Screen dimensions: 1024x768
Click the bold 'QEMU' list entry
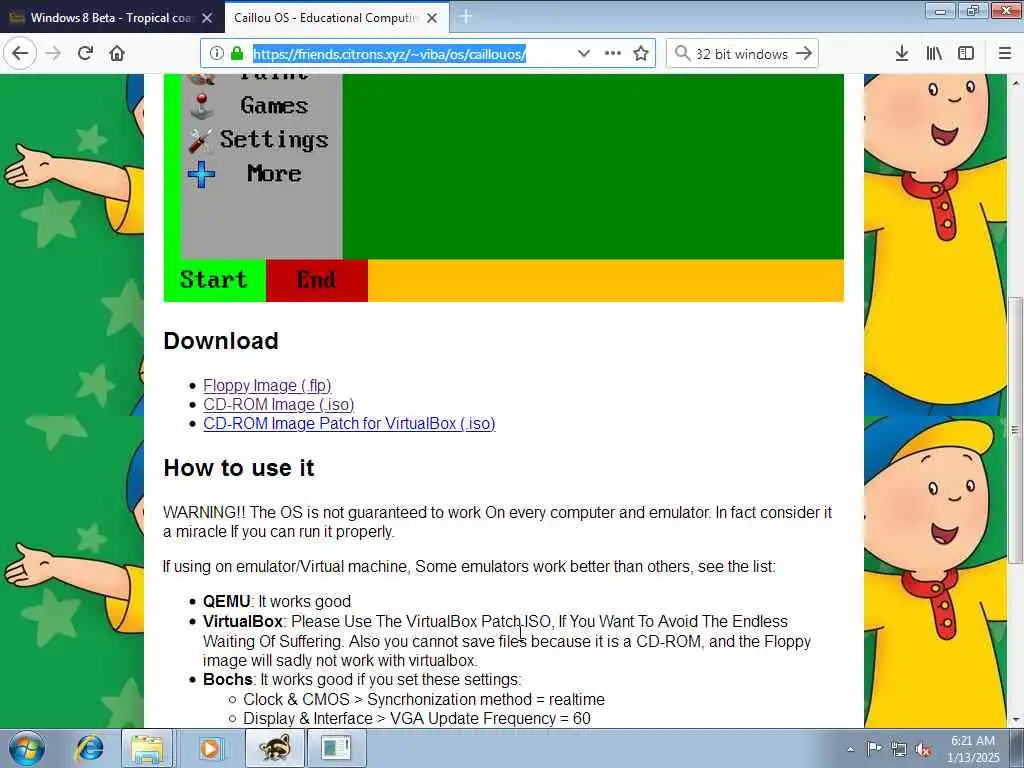(x=227, y=601)
